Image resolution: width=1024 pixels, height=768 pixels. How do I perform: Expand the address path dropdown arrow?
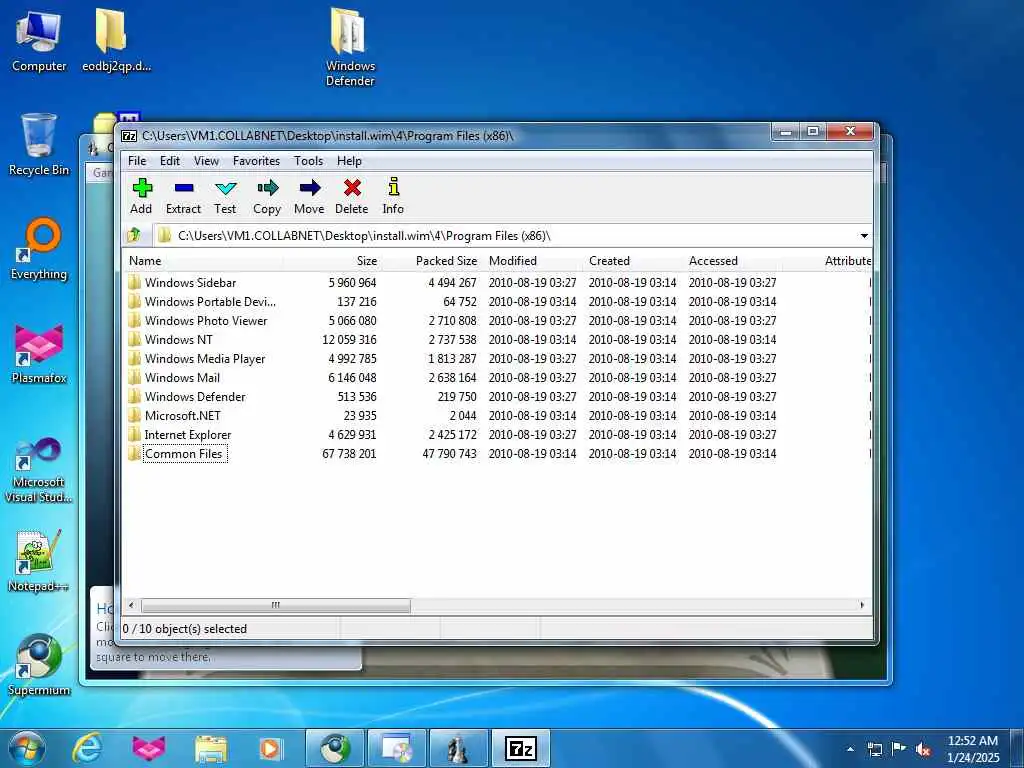point(864,236)
